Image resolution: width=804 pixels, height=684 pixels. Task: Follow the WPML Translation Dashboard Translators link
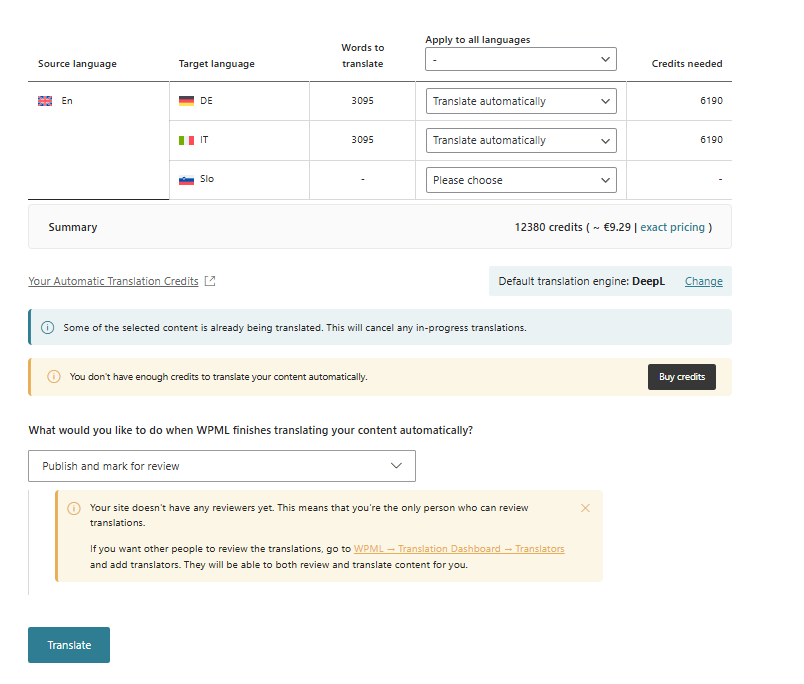(x=459, y=549)
